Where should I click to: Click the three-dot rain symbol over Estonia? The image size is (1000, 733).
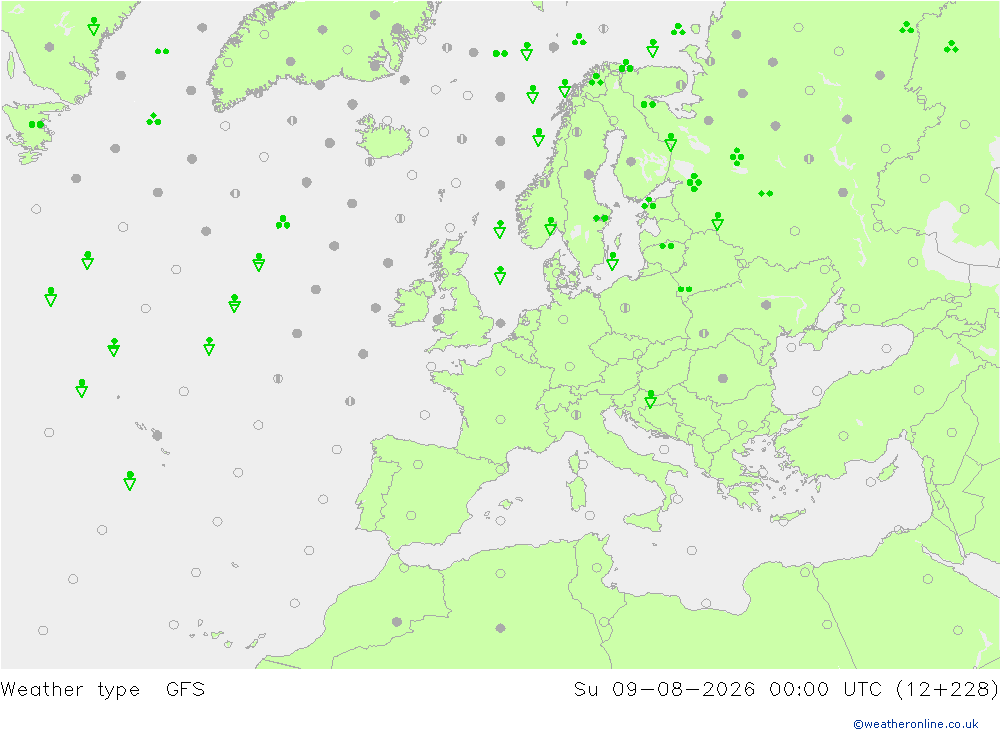tap(649, 204)
